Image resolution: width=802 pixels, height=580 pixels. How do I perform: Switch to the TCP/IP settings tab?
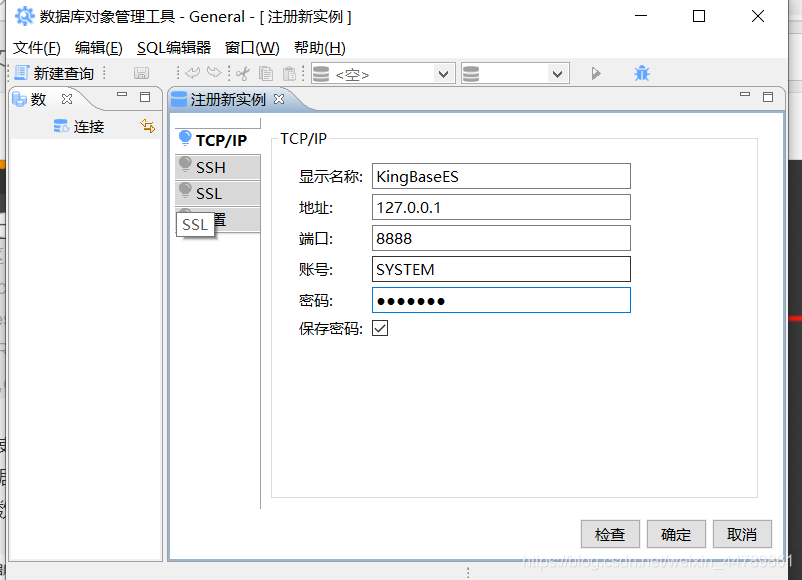coord(218,141)
